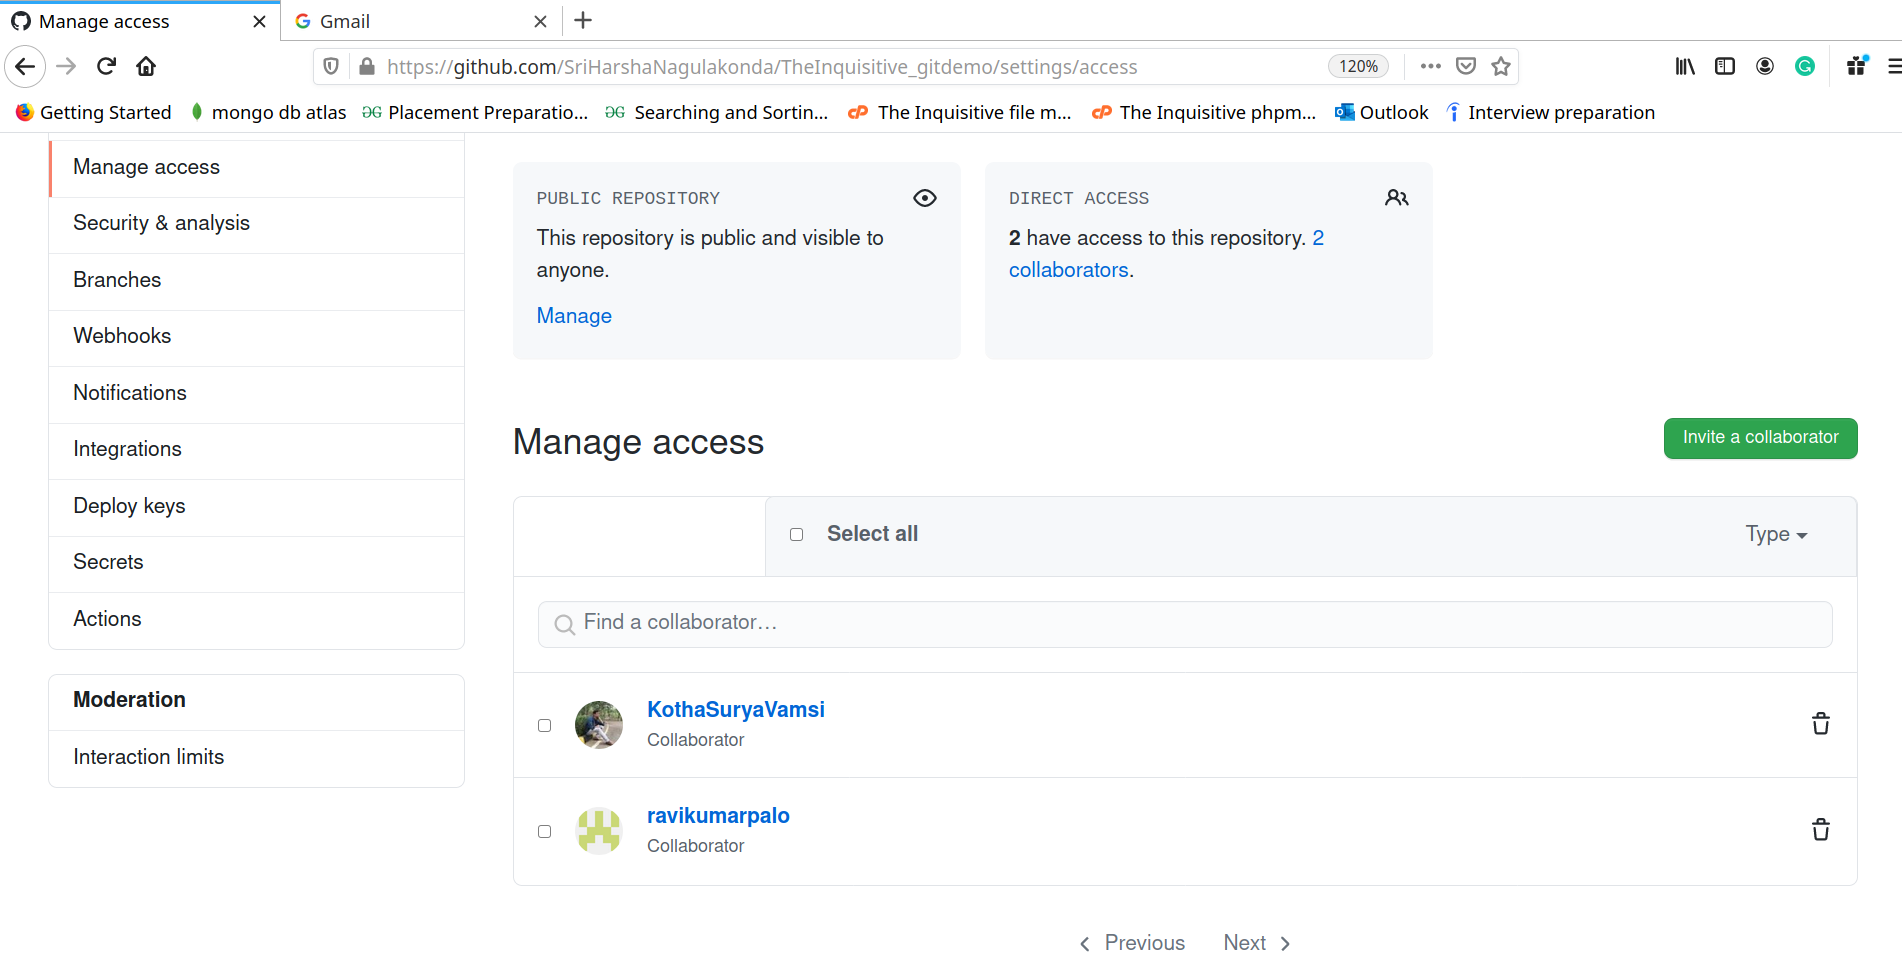1902x961 pixels.
Task: Open the Grammarly extension icon
Action: [x=1805, y=66]
